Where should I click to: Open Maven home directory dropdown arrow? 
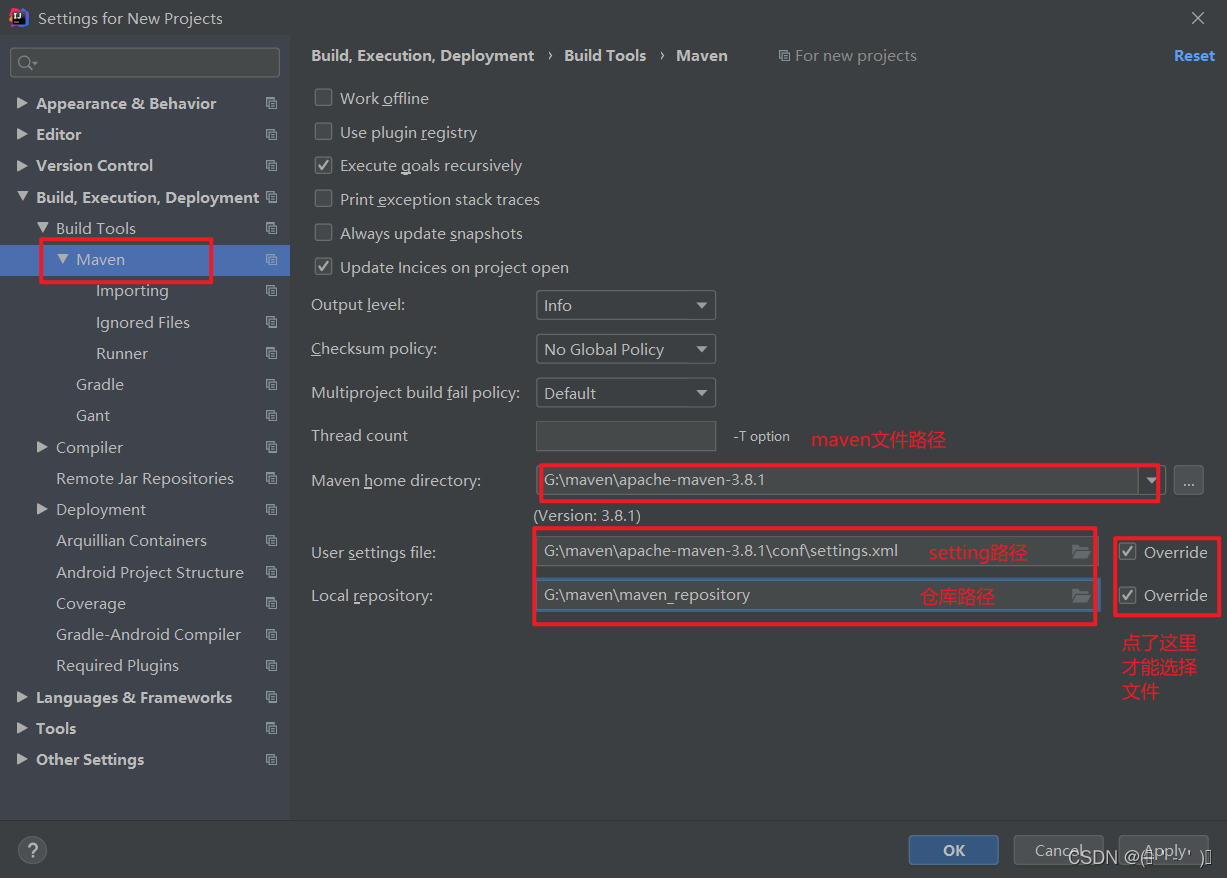(x=1151, y=480)
